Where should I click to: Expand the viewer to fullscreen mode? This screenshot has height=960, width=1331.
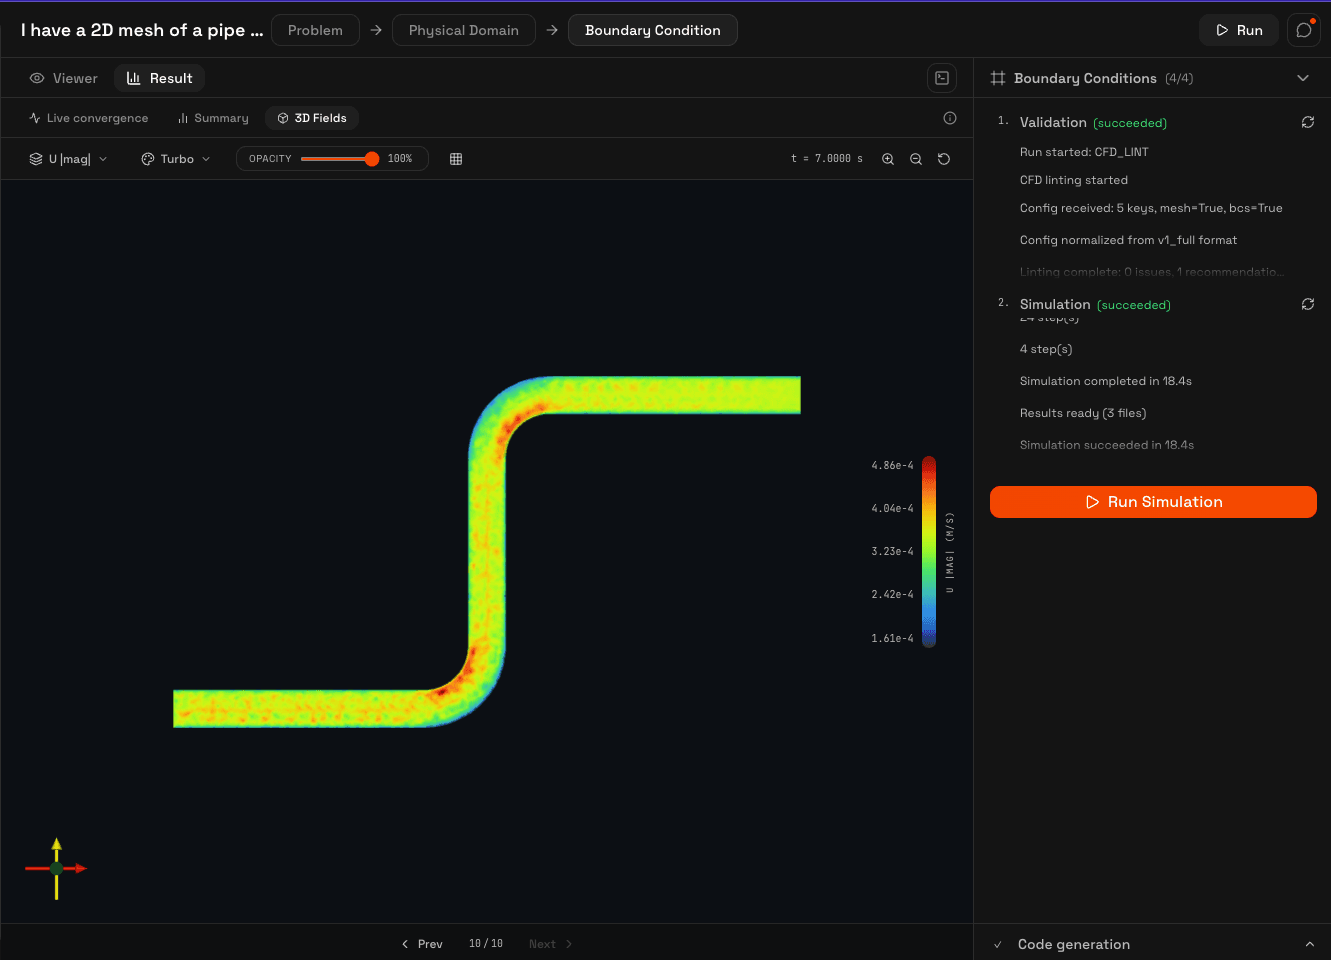940,77
